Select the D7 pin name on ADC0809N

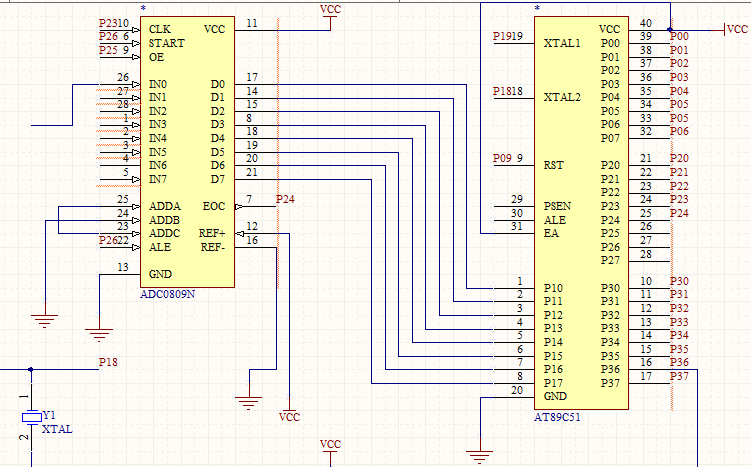[217, 179]
